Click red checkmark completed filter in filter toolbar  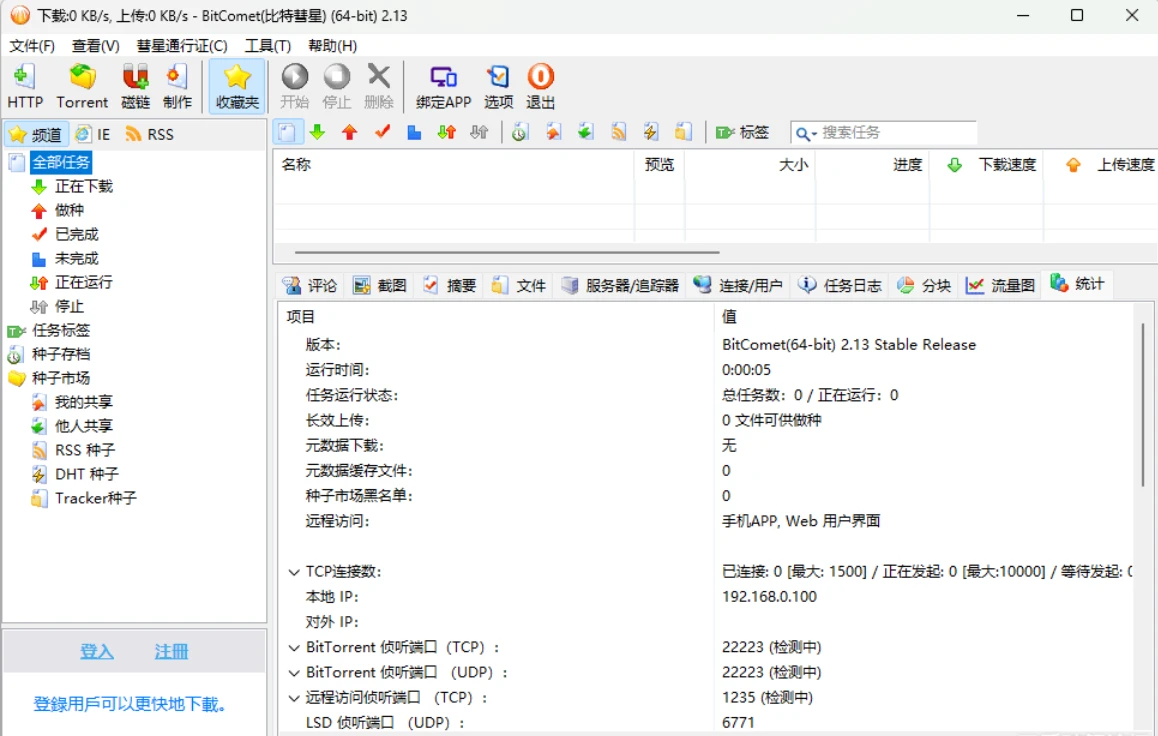click(x=383, y=132)
